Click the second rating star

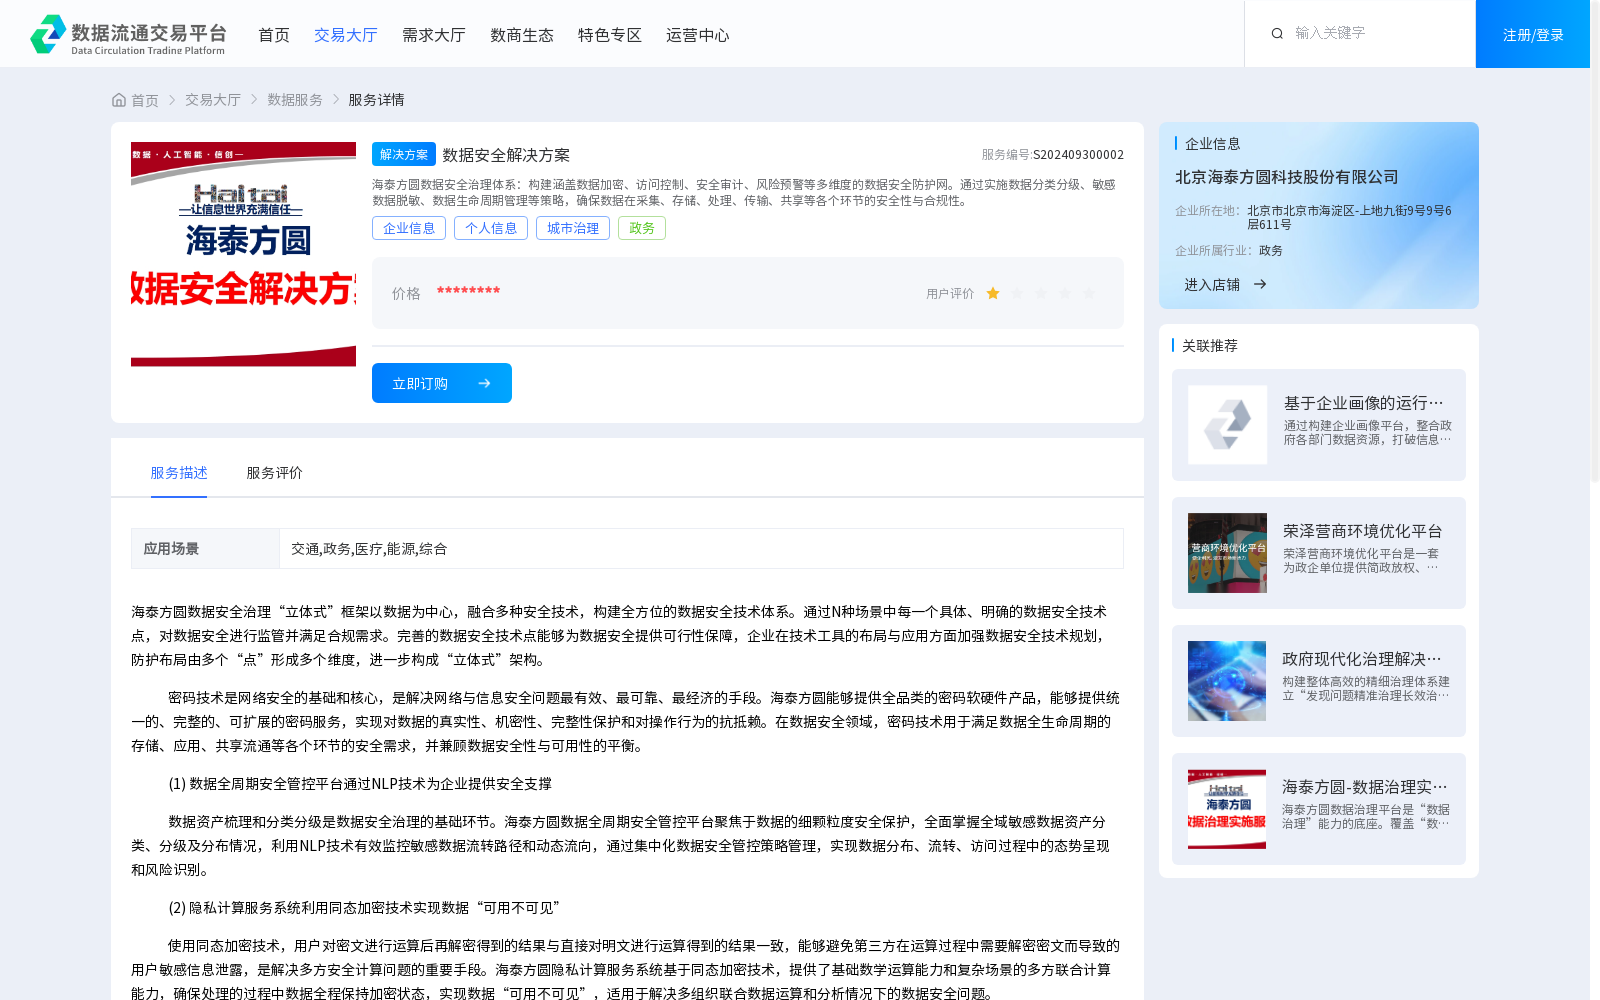[x=1017, y=293]
